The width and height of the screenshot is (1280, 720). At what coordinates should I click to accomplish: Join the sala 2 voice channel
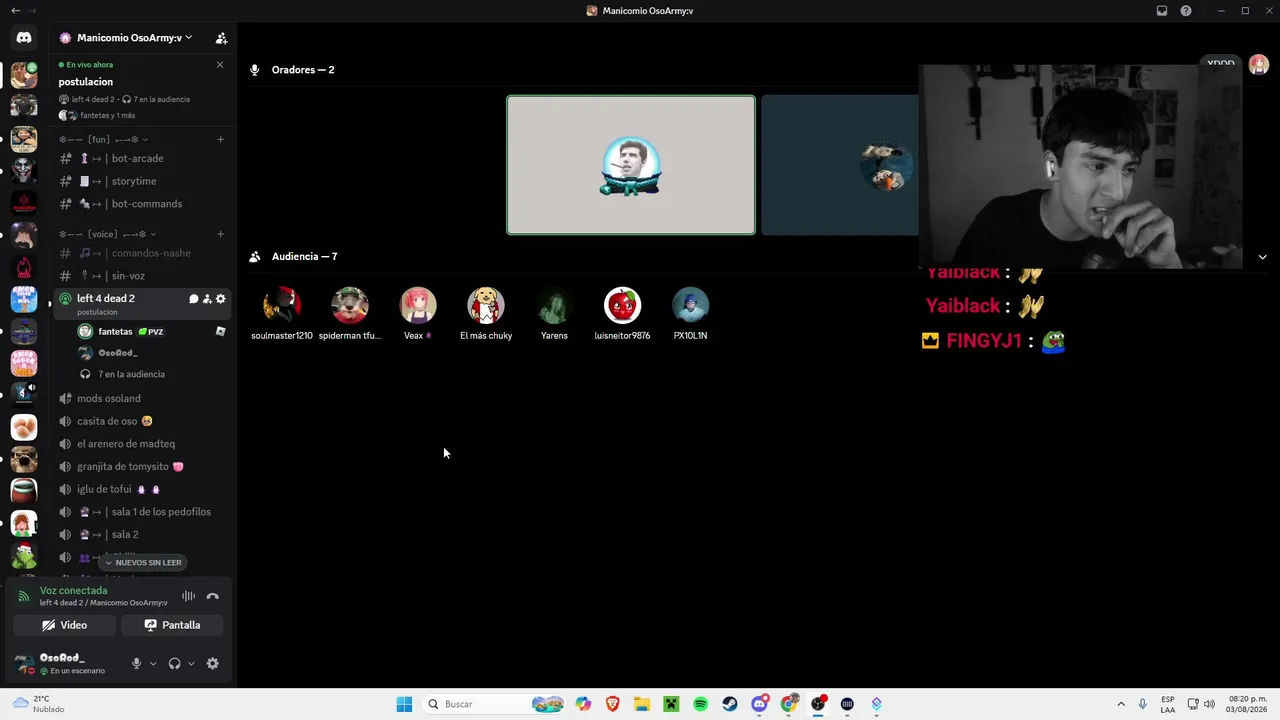(140, 534)
